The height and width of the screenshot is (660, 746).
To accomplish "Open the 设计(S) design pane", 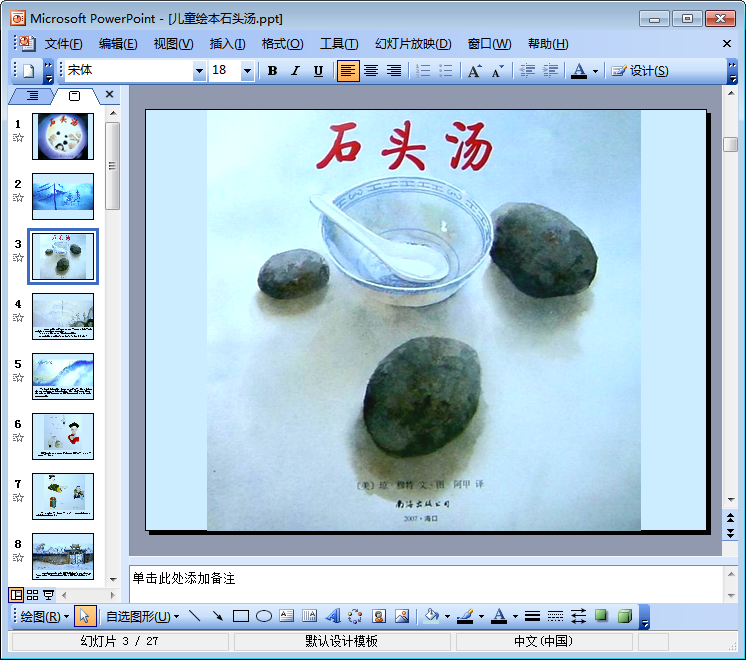I will click(640, 71).
